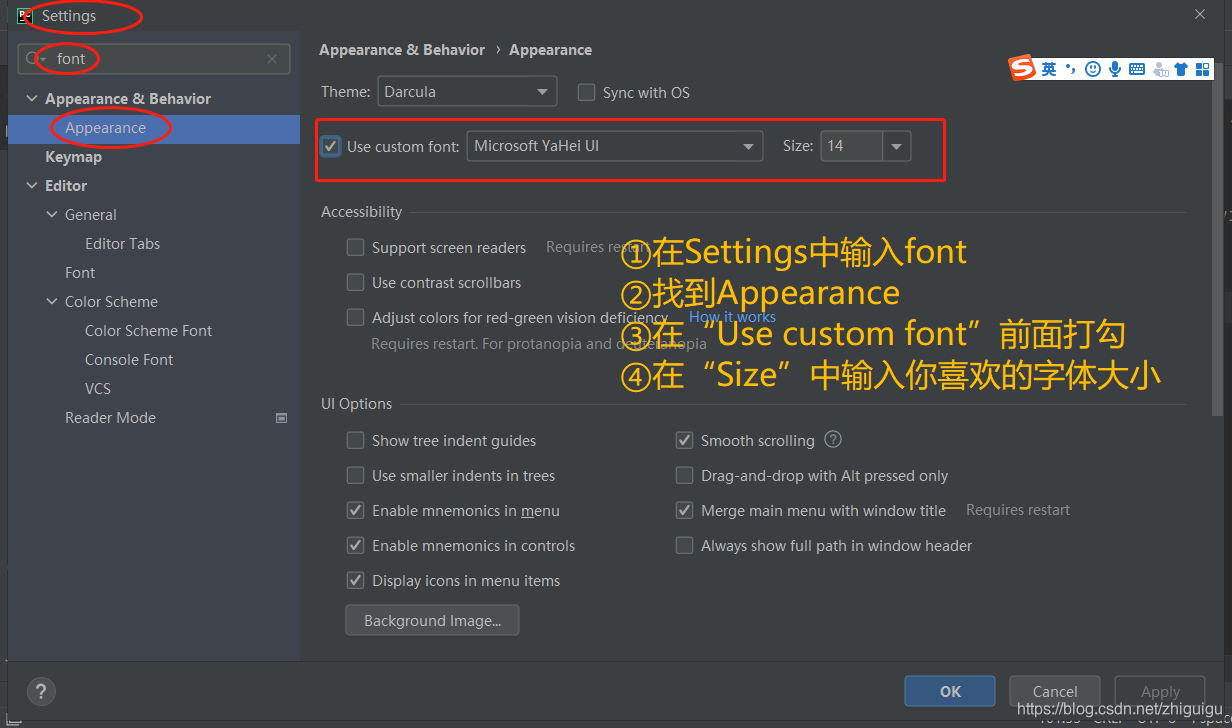The image size is (1232, 728).
Task: Open the How it works link
Action: tap(732, 317)
